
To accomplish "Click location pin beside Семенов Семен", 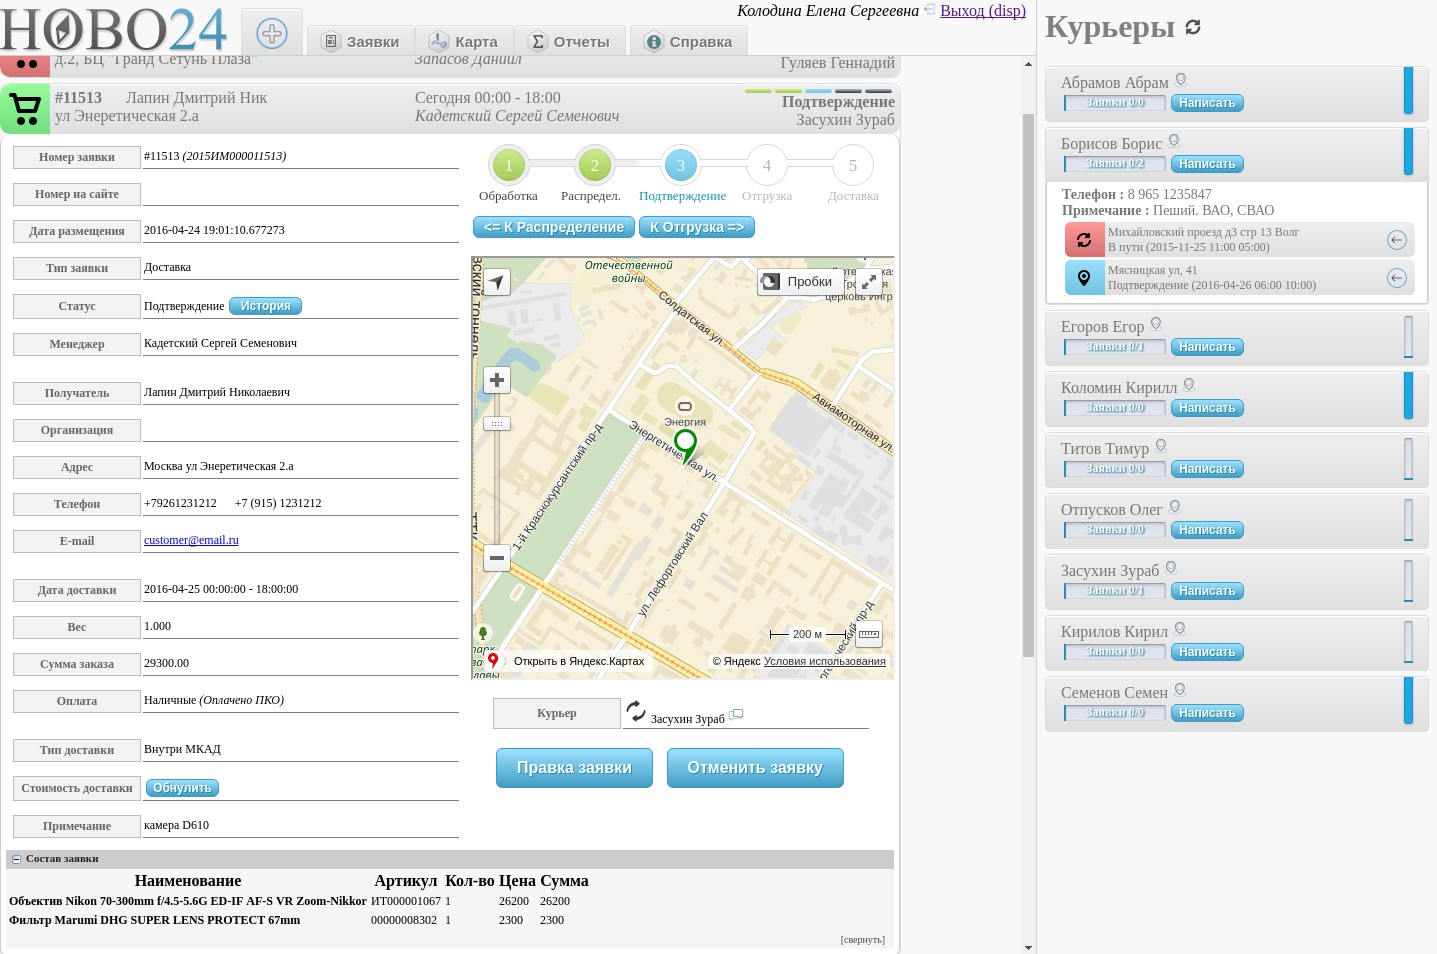I will point(1180,690).
